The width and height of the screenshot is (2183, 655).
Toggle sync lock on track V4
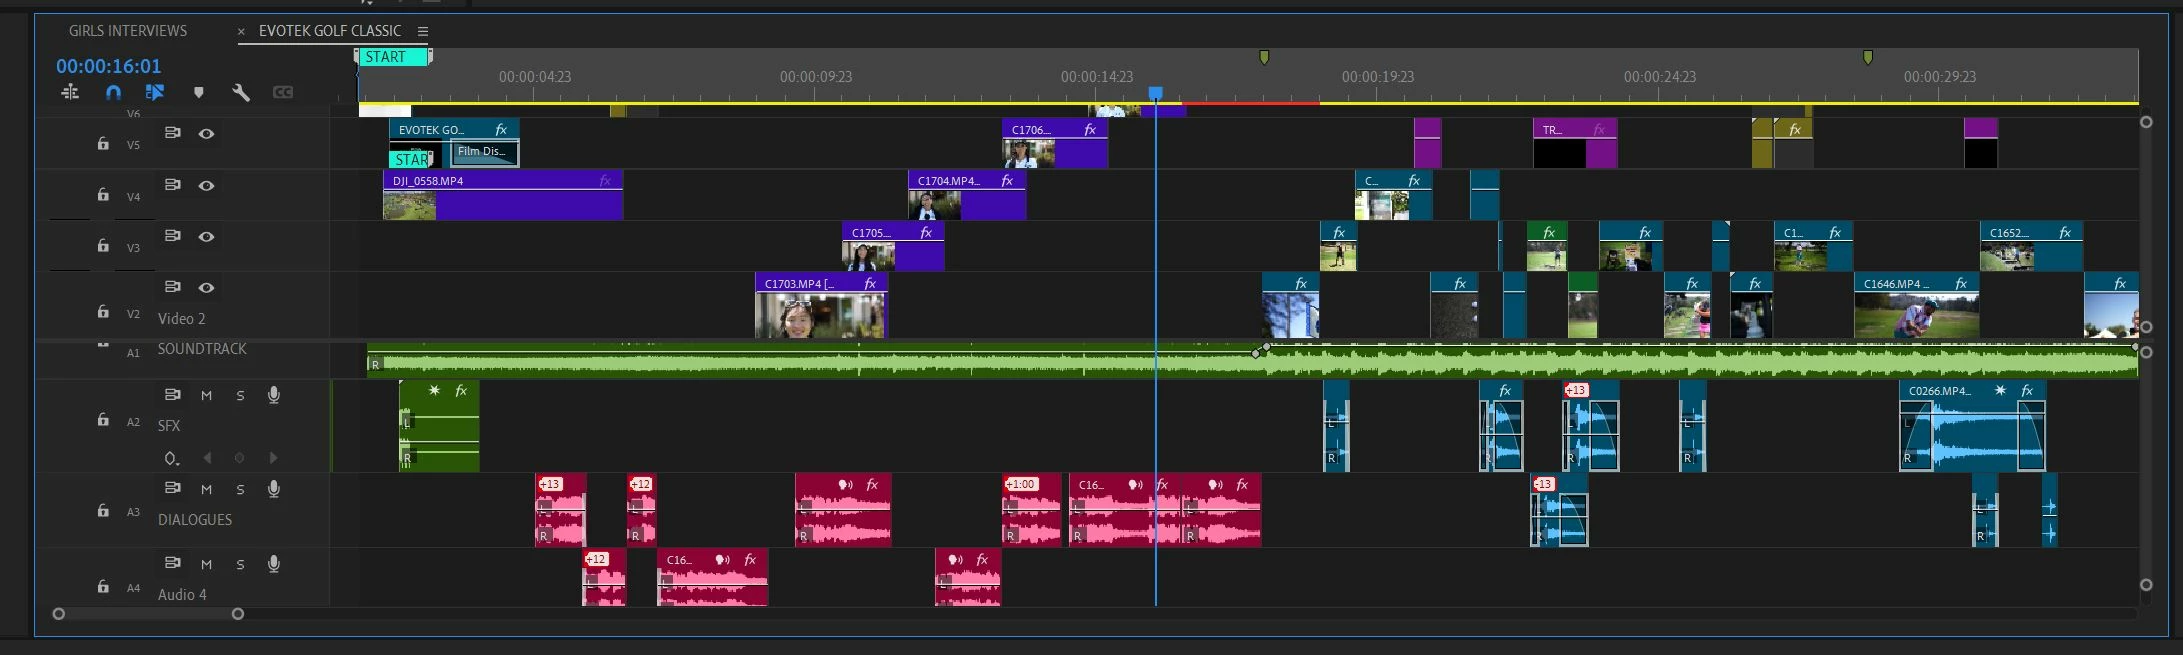pos(173,185)
